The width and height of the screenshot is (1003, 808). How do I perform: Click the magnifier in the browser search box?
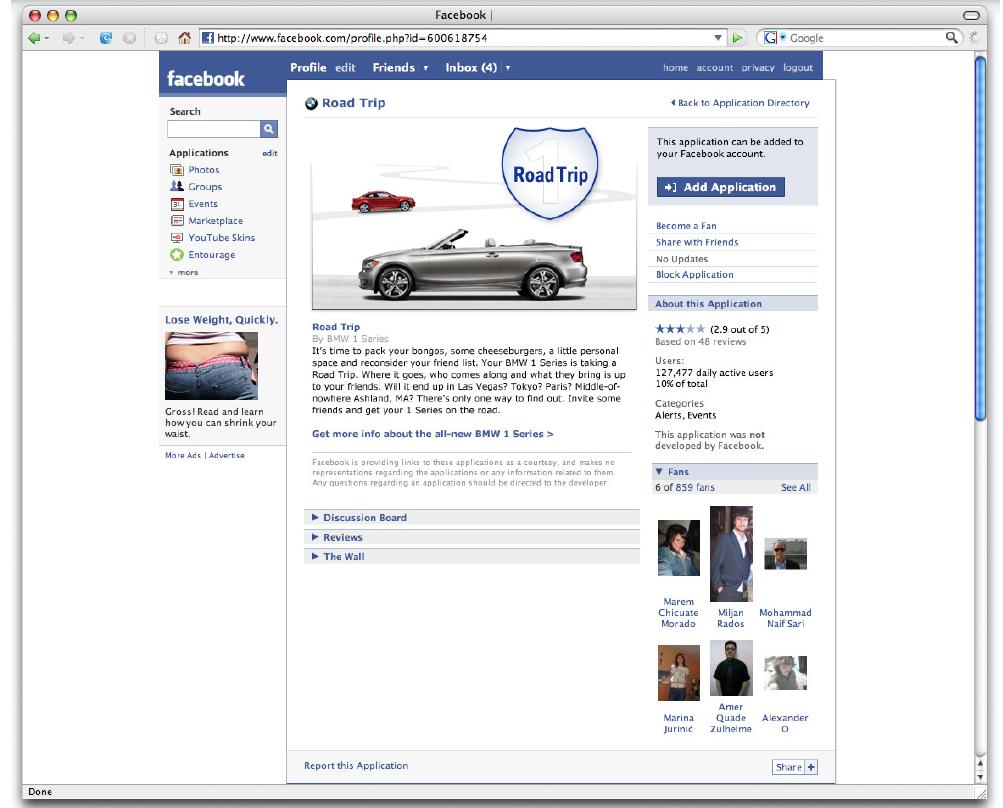tap(952, 38)
